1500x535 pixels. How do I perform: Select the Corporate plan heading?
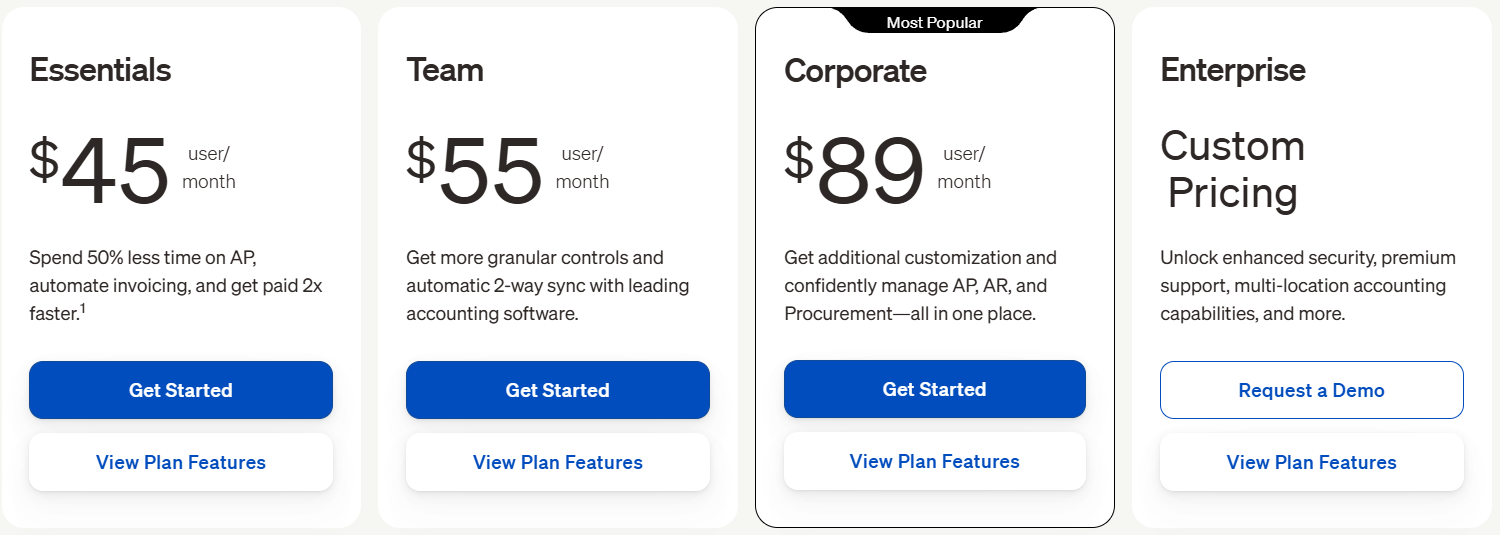point(855,71)
